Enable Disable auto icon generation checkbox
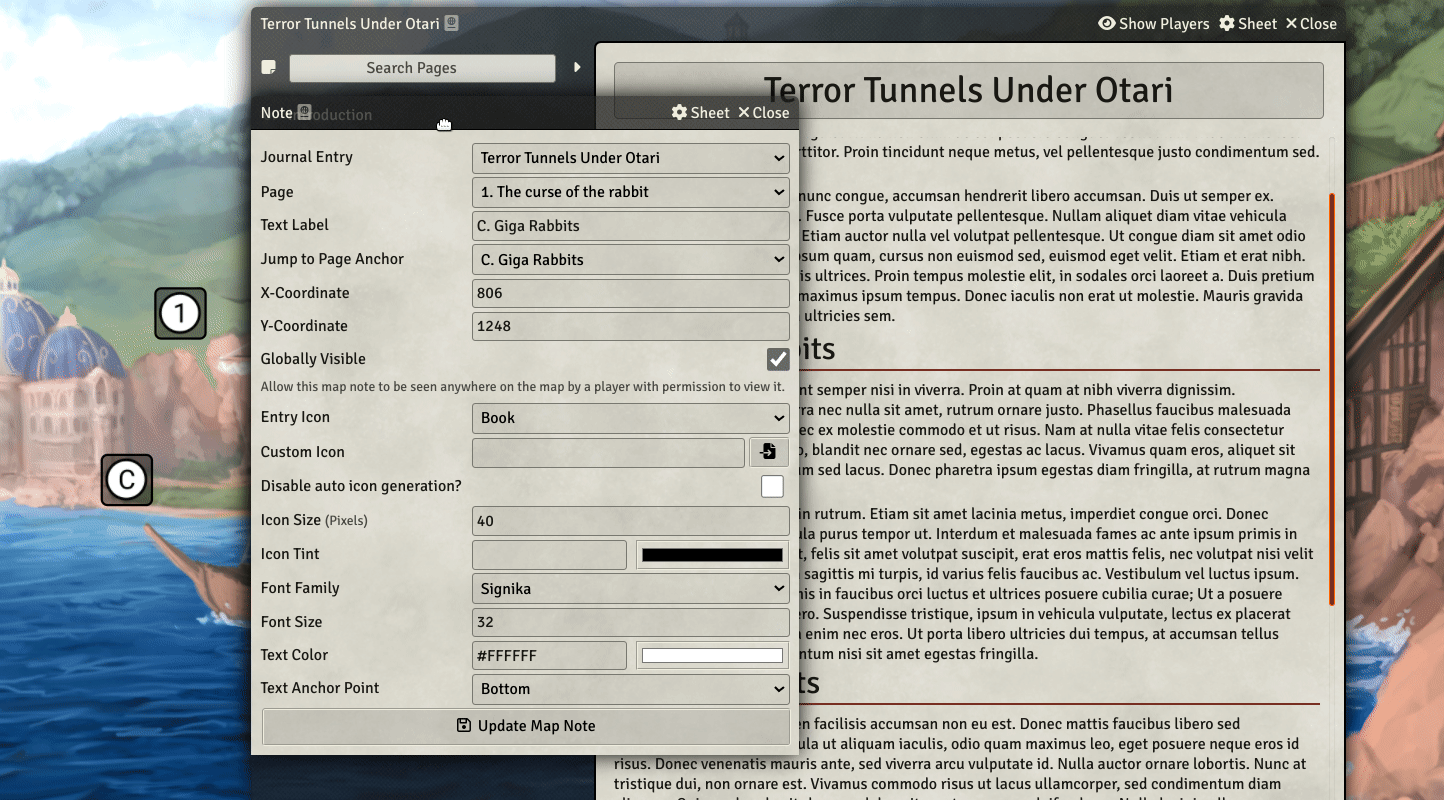Screen dimensions: 1444x800 772,486
